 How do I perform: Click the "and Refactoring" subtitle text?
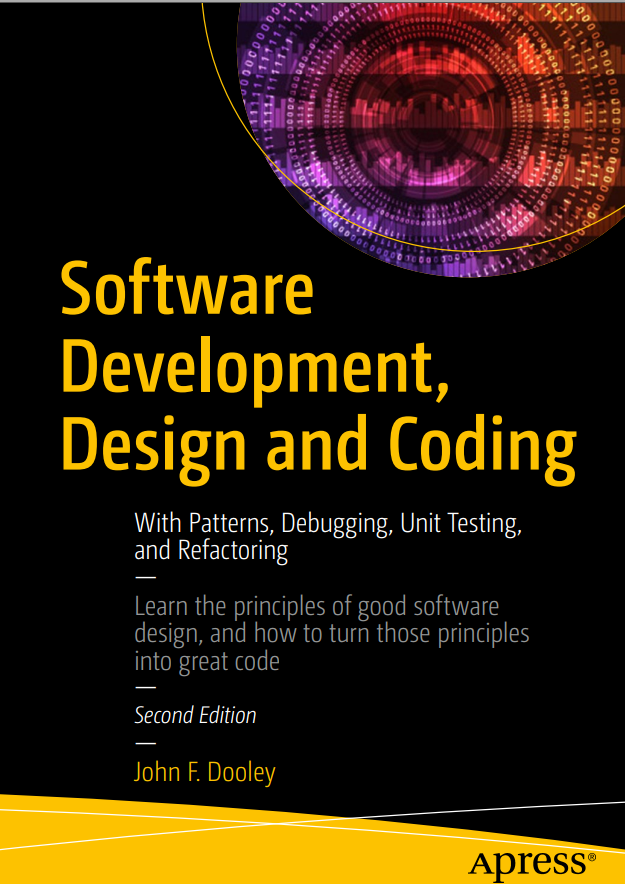tap(211, 551)
